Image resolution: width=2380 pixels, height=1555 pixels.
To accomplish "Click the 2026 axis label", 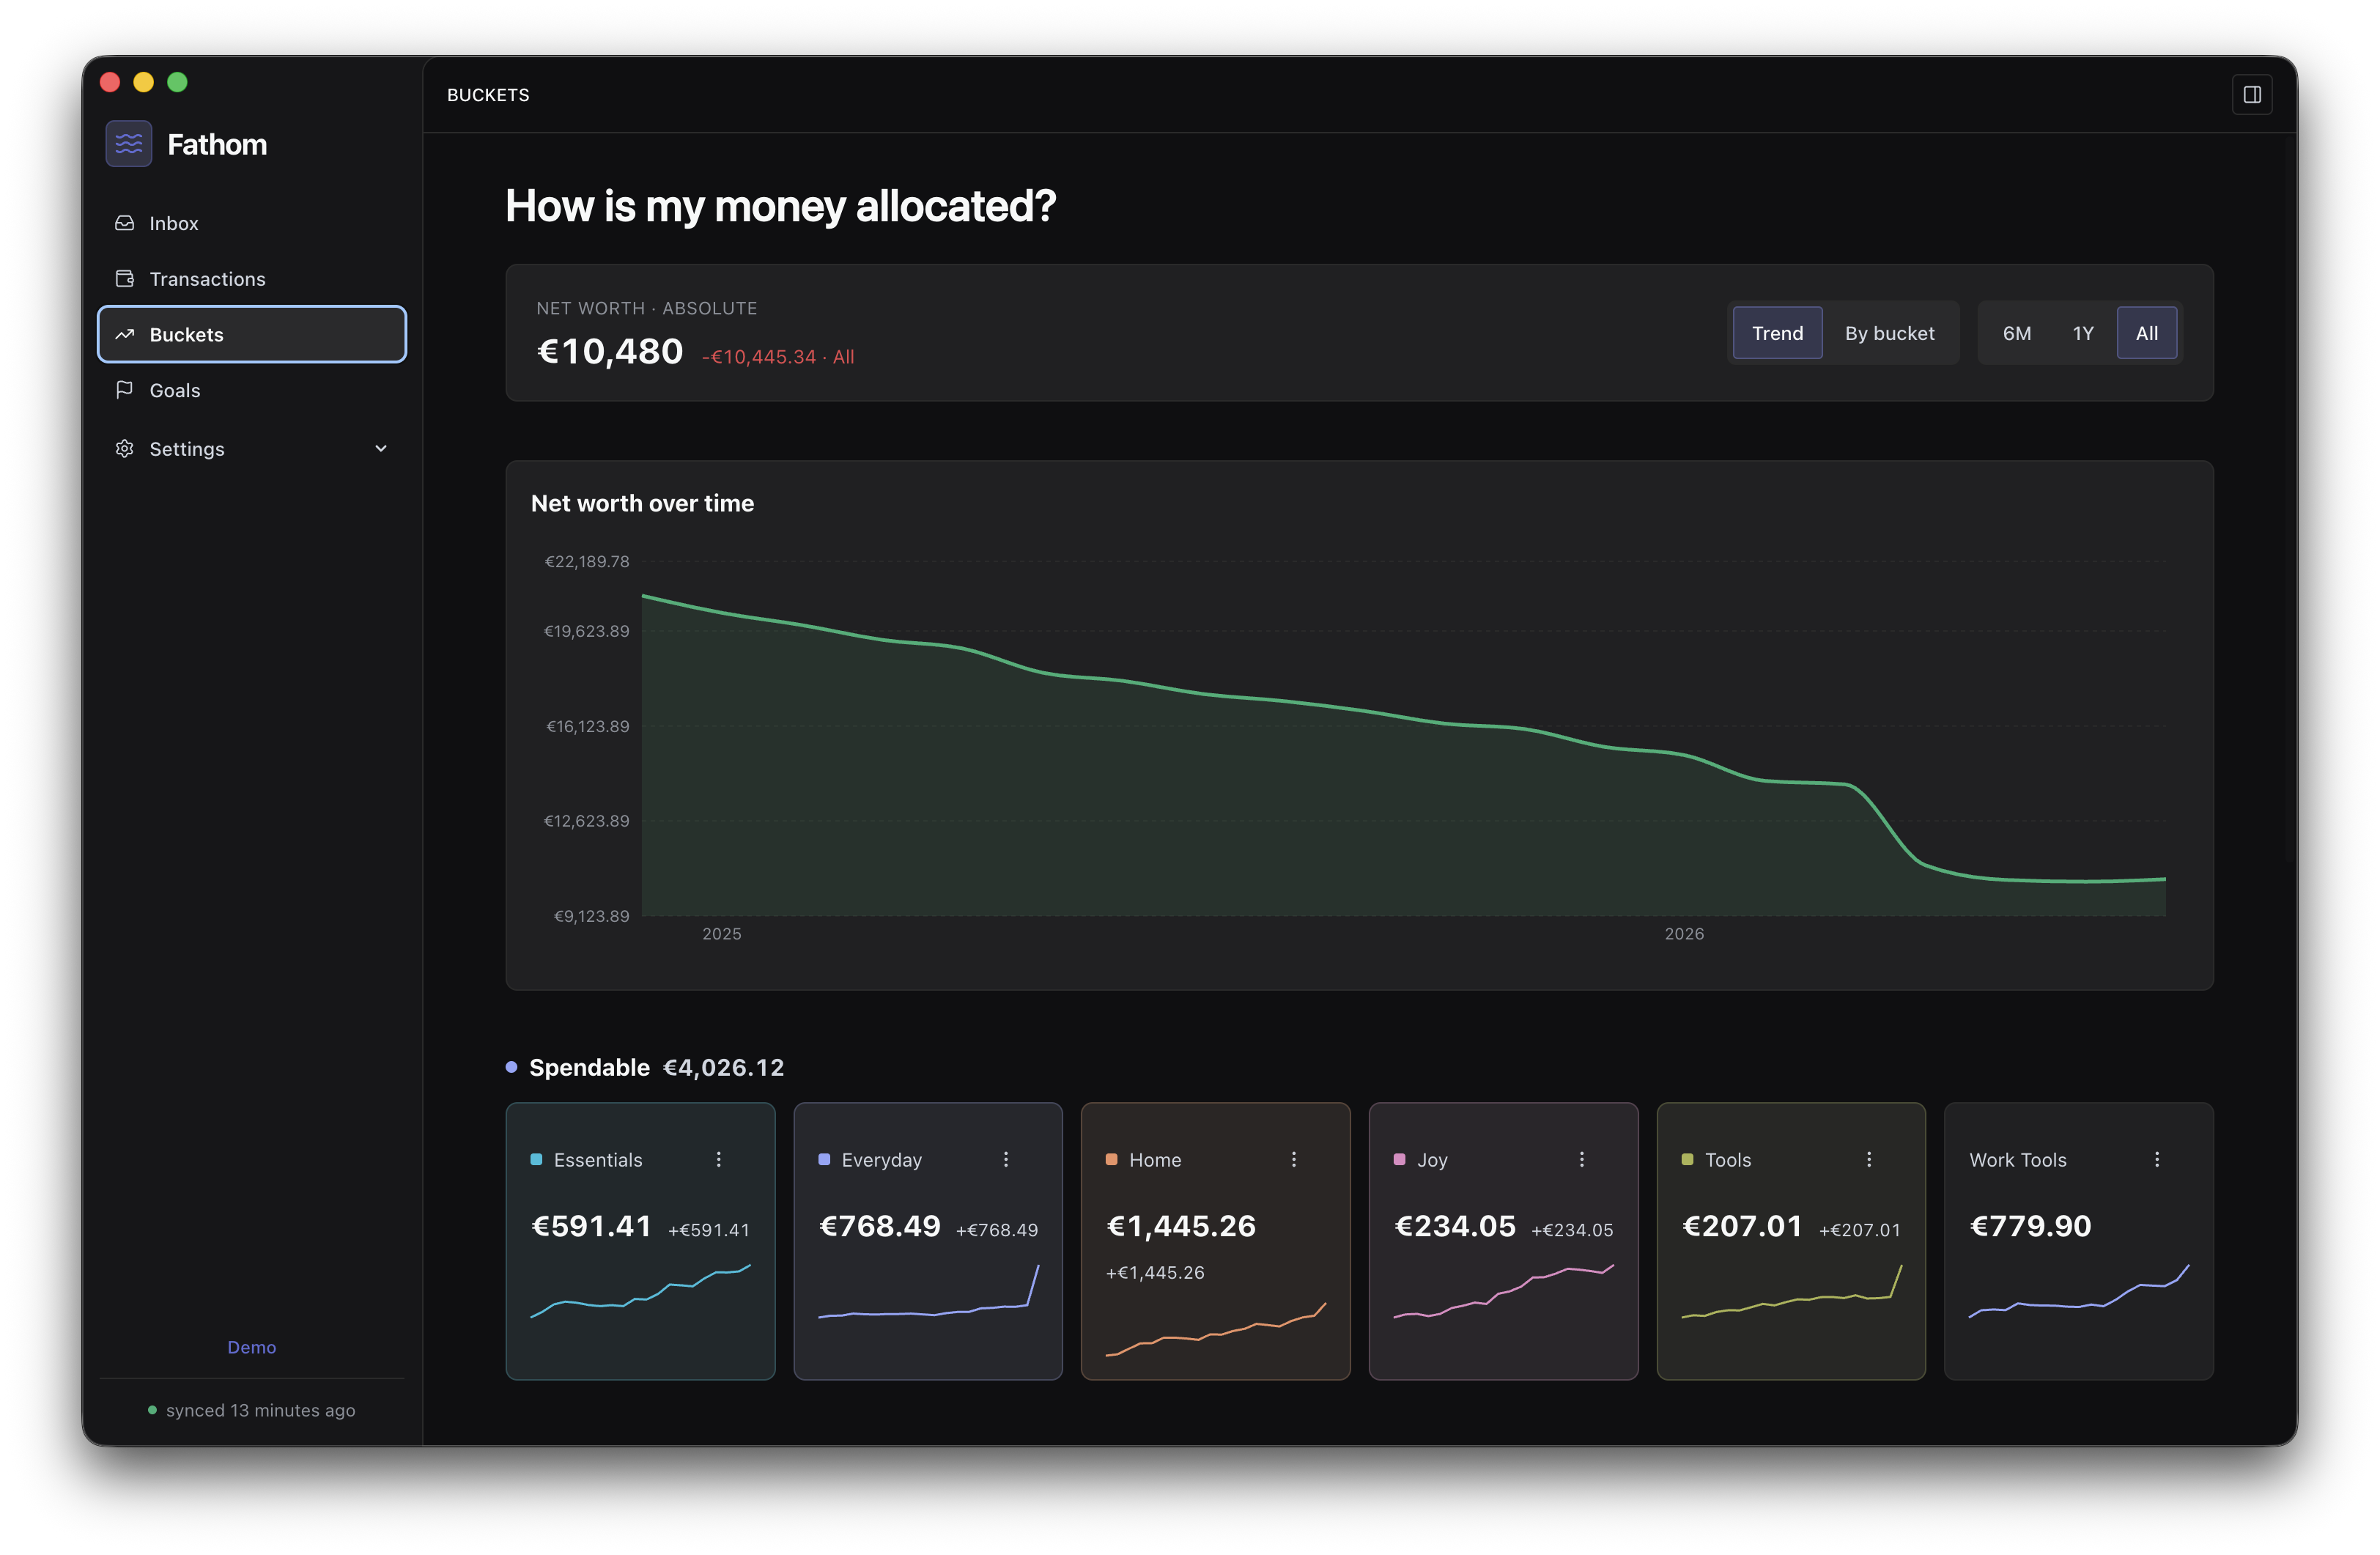I will (x=1684, y=934).
